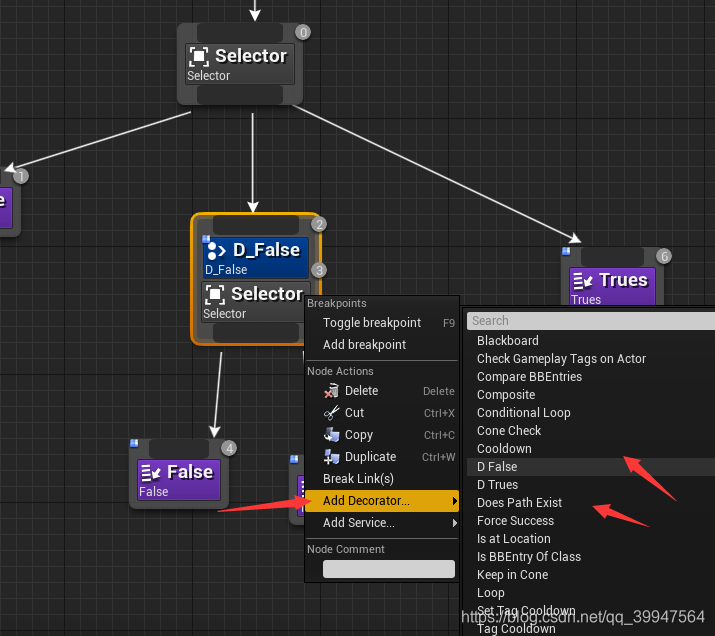Image resolution: width=715 pixels, height=636 pixels.
Task: Select Duplicate from Node Actions
Action: pyautogui.click(x=381, y=456)
